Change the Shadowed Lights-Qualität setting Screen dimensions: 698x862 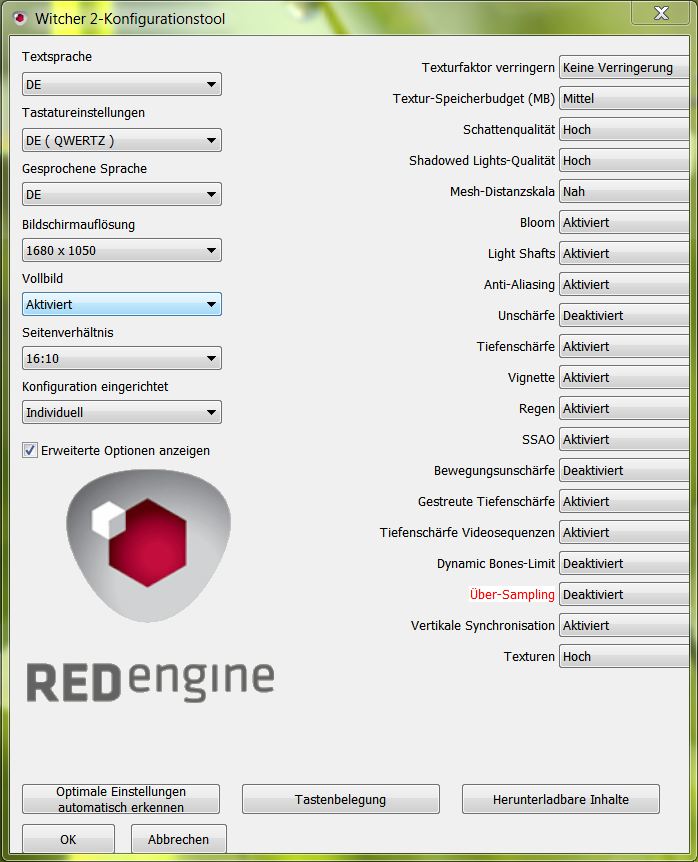pos(624,161)
